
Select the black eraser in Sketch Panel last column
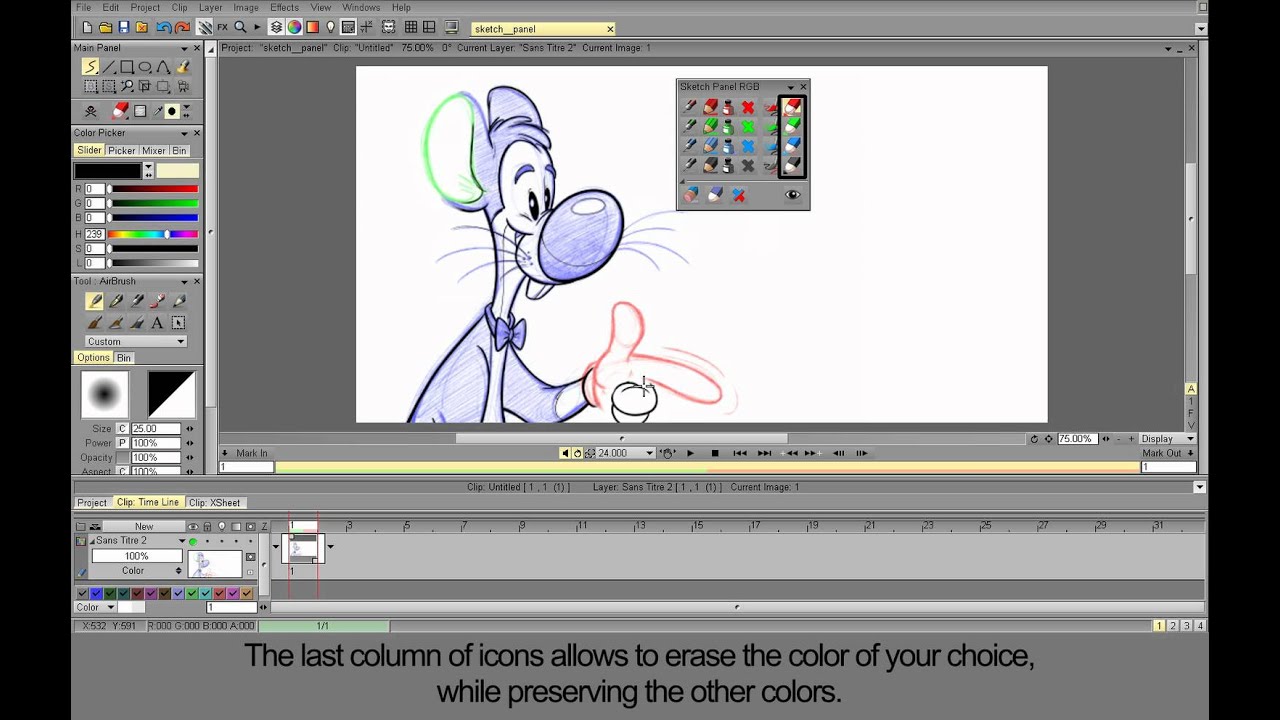click(x=792, y=166)
